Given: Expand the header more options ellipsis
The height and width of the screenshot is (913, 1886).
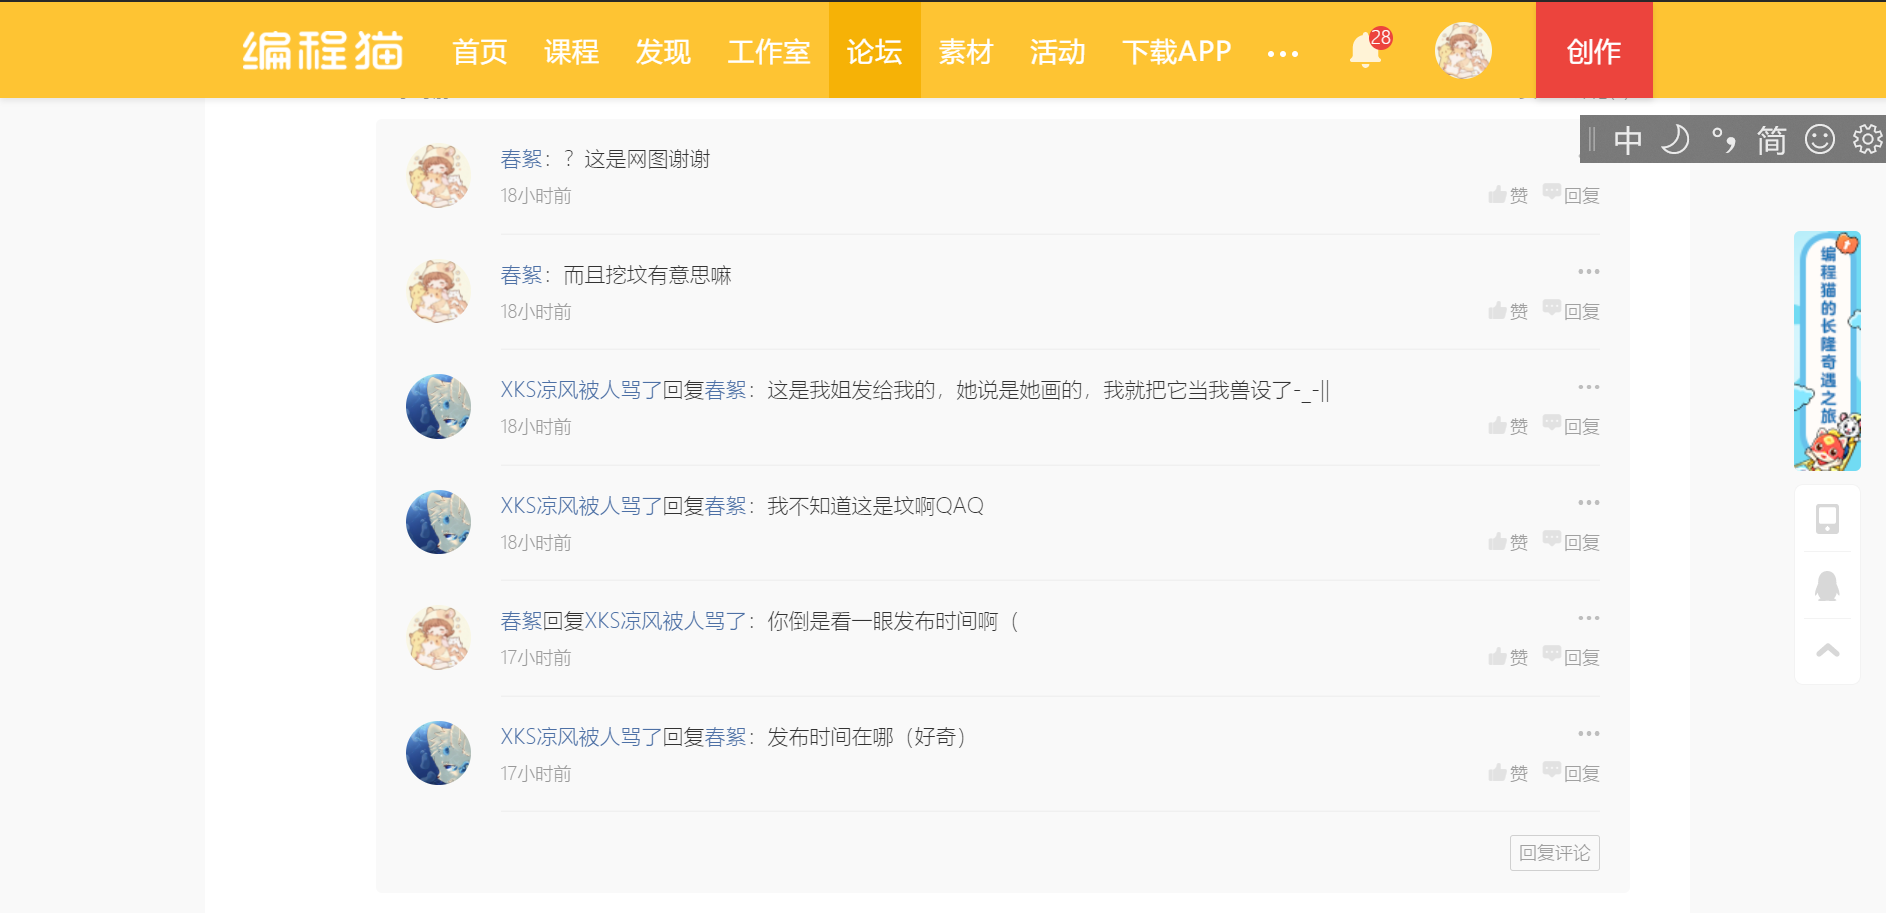Looking at the screenshot, I should [1282, 53].
